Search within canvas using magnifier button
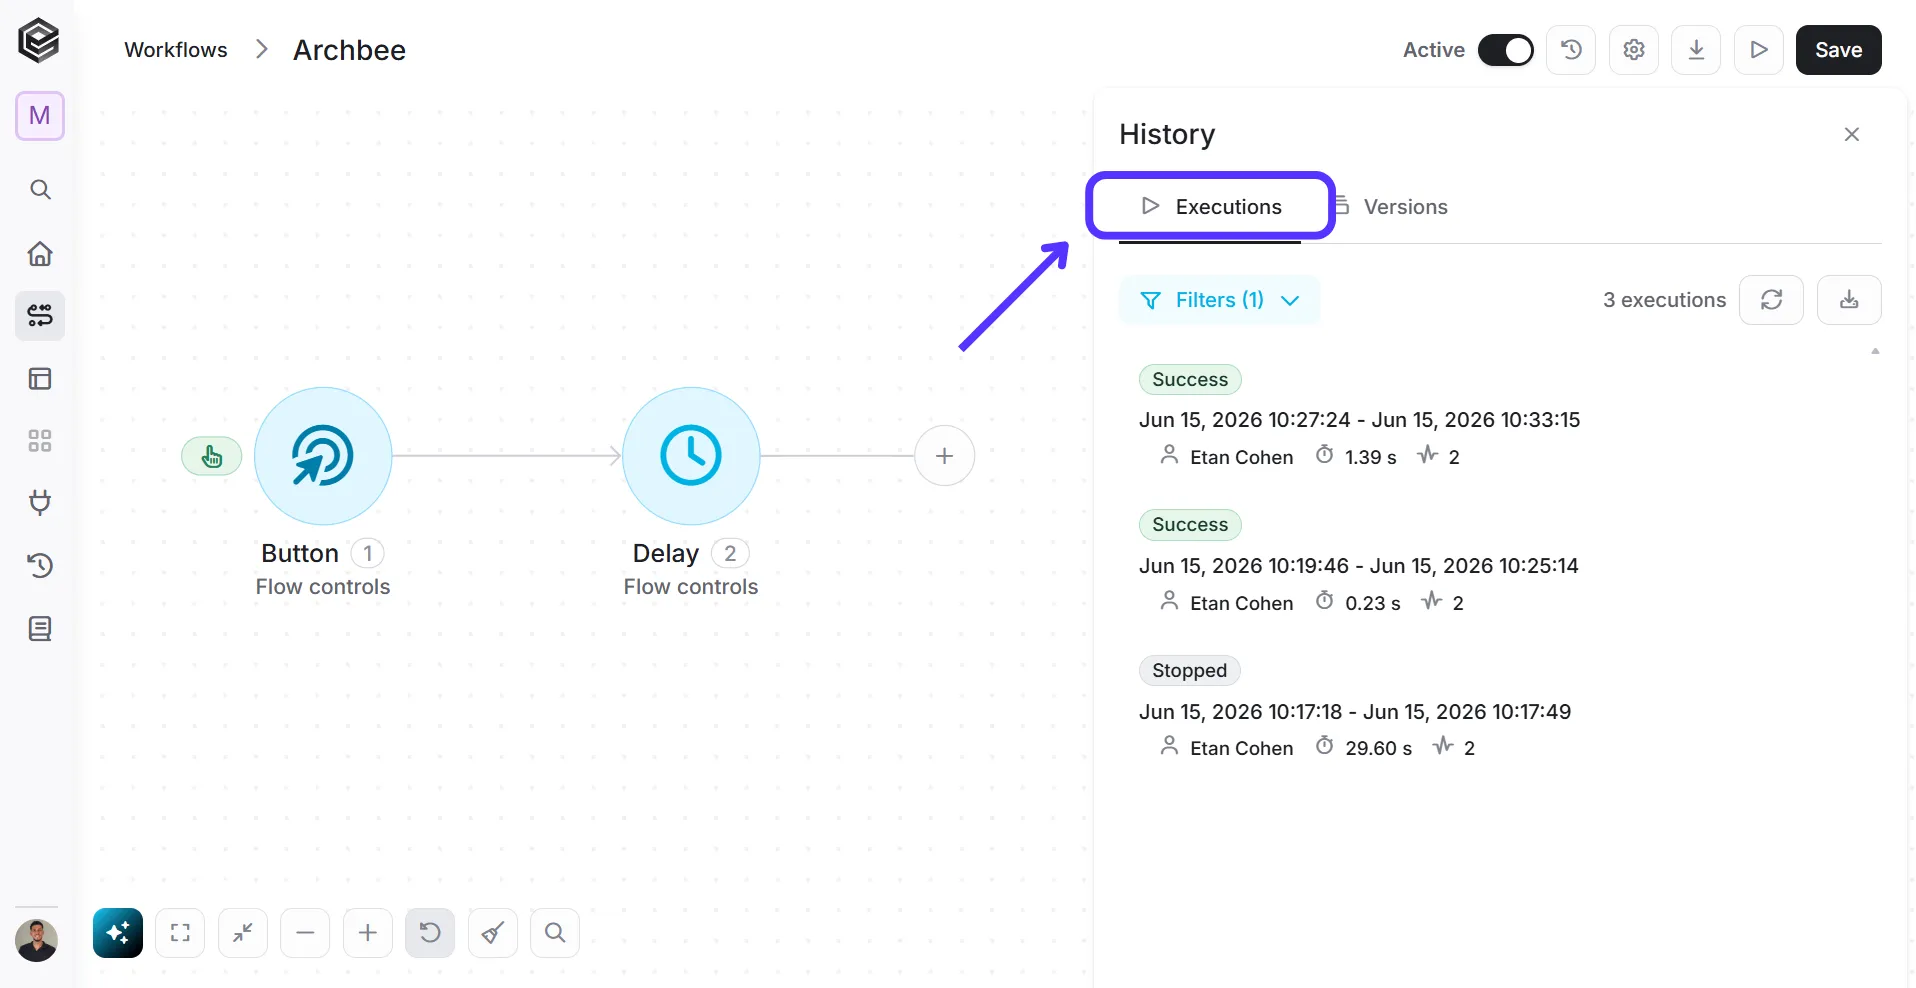This screenshot has height=988, width=1916. 555,933
